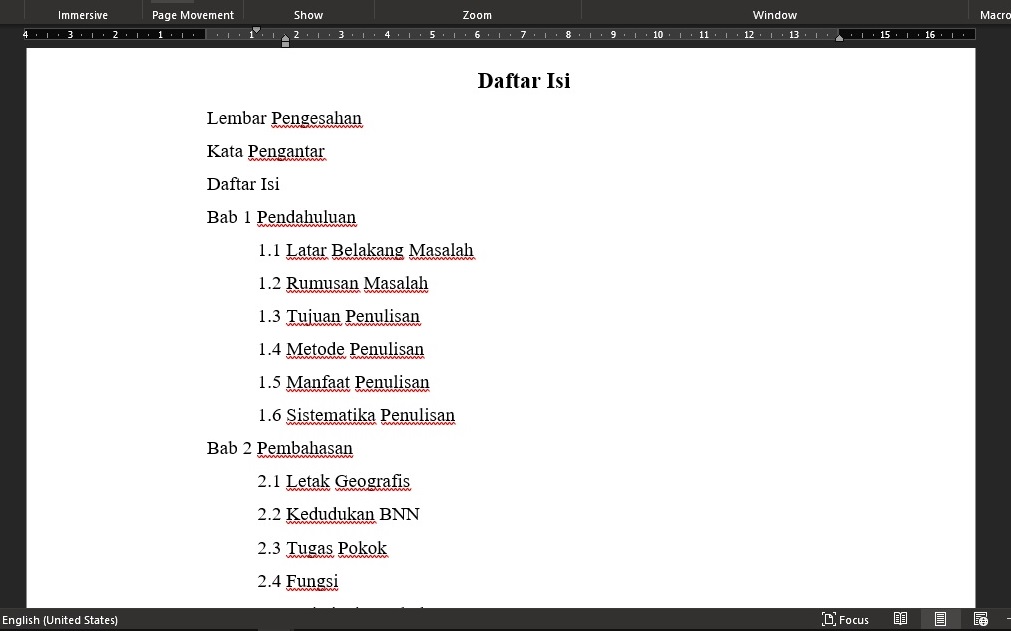Click the first line indent marker on ruler
The height and width of the screenshot is (631, 1011).
pos(256,30)
